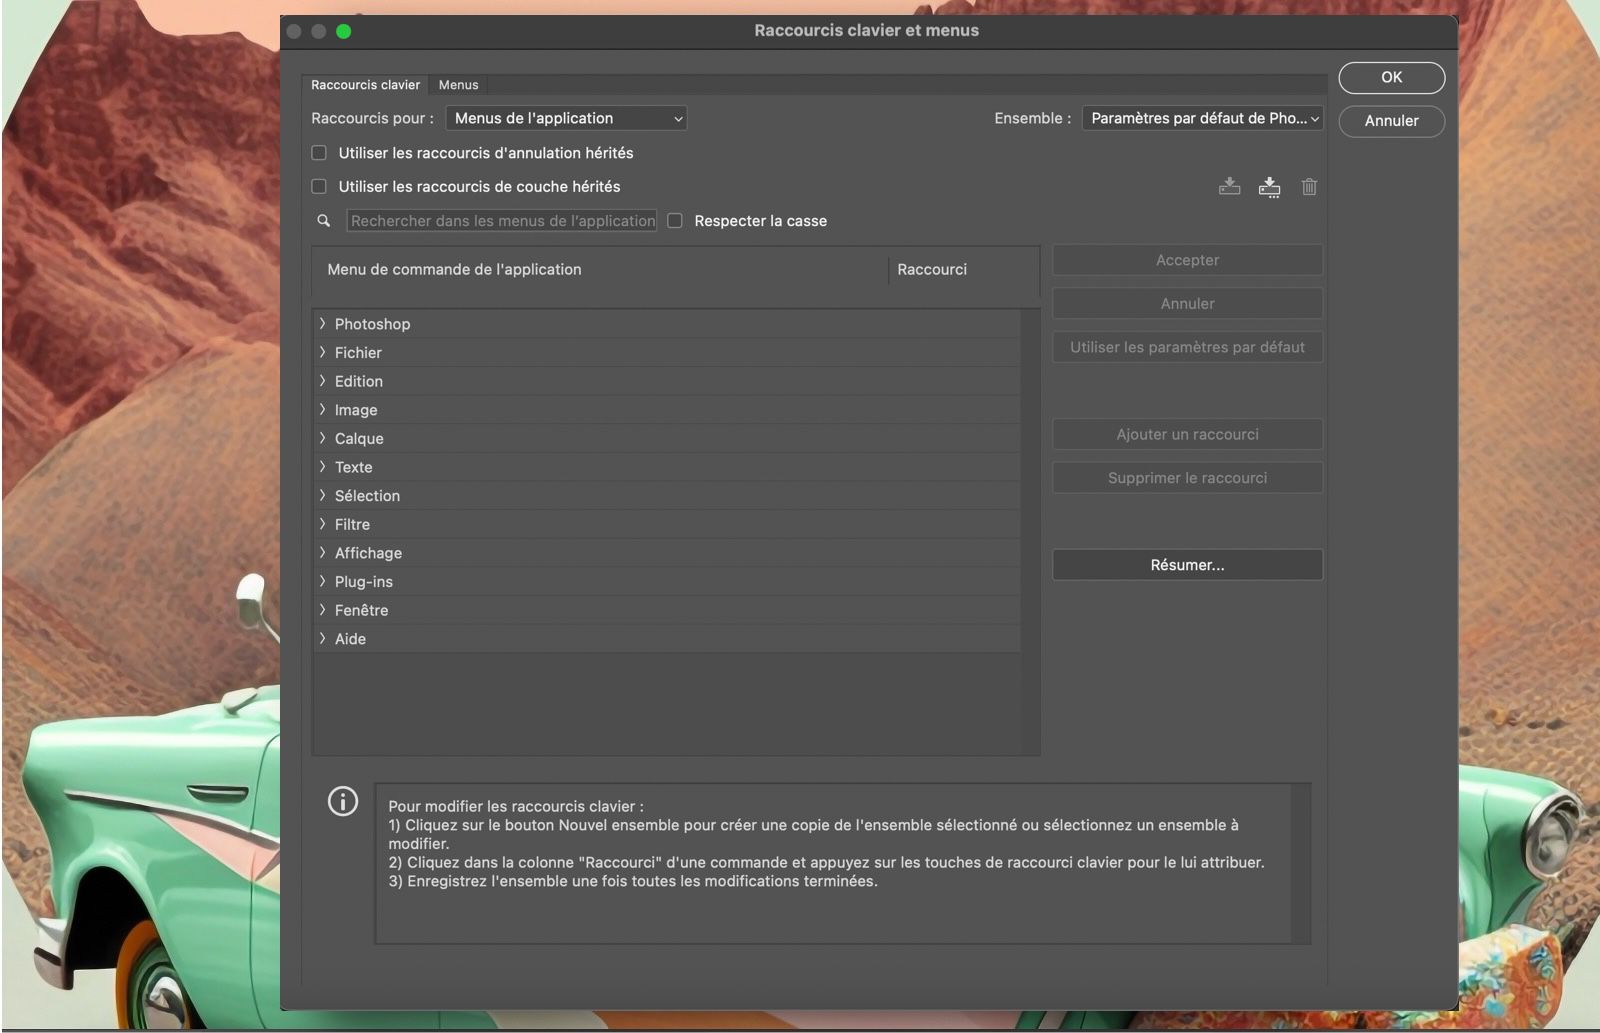Expand the Filtre menu entry
1600x1033 pixels.
click(322, 524)
